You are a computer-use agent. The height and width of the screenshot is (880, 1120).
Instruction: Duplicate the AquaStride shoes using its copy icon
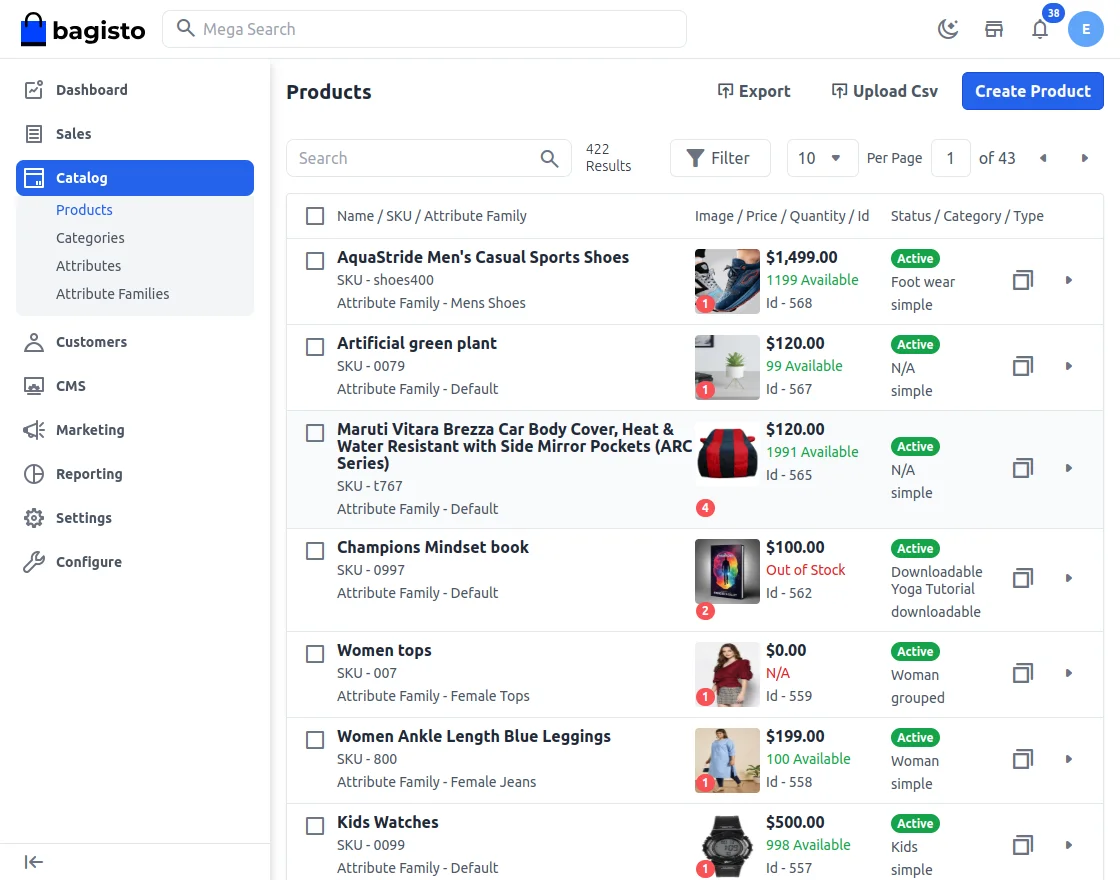pyautogui.click(x=1022, y=280)
